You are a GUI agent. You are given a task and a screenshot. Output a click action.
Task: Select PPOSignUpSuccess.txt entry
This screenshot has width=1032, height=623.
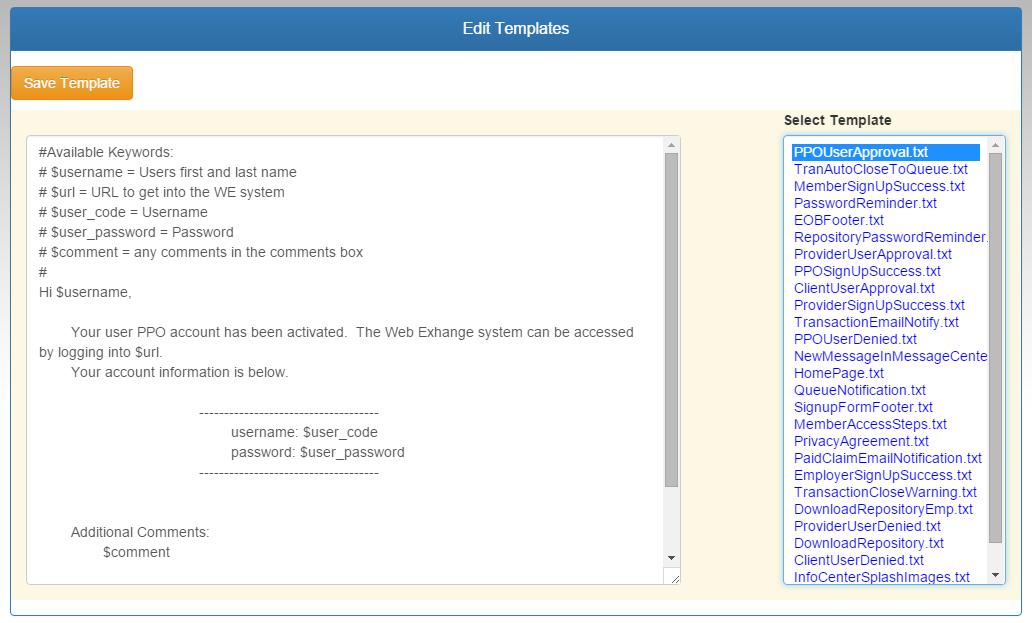867,271
